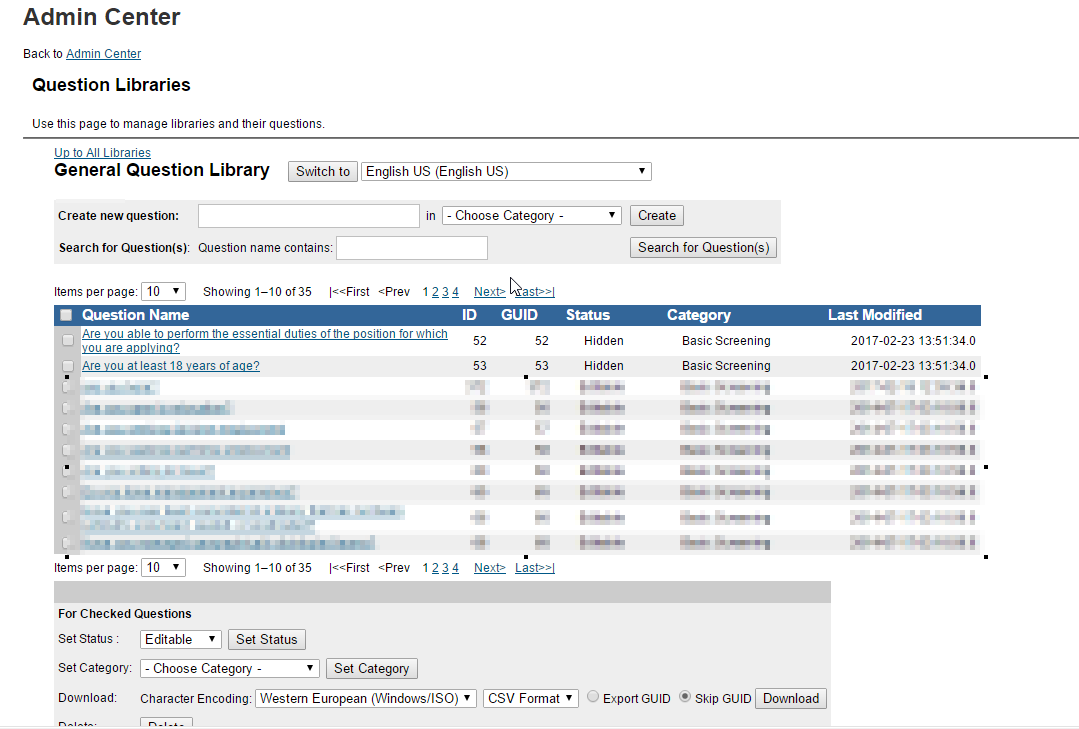Select the Skip GUID radio option

pos(685,697)
